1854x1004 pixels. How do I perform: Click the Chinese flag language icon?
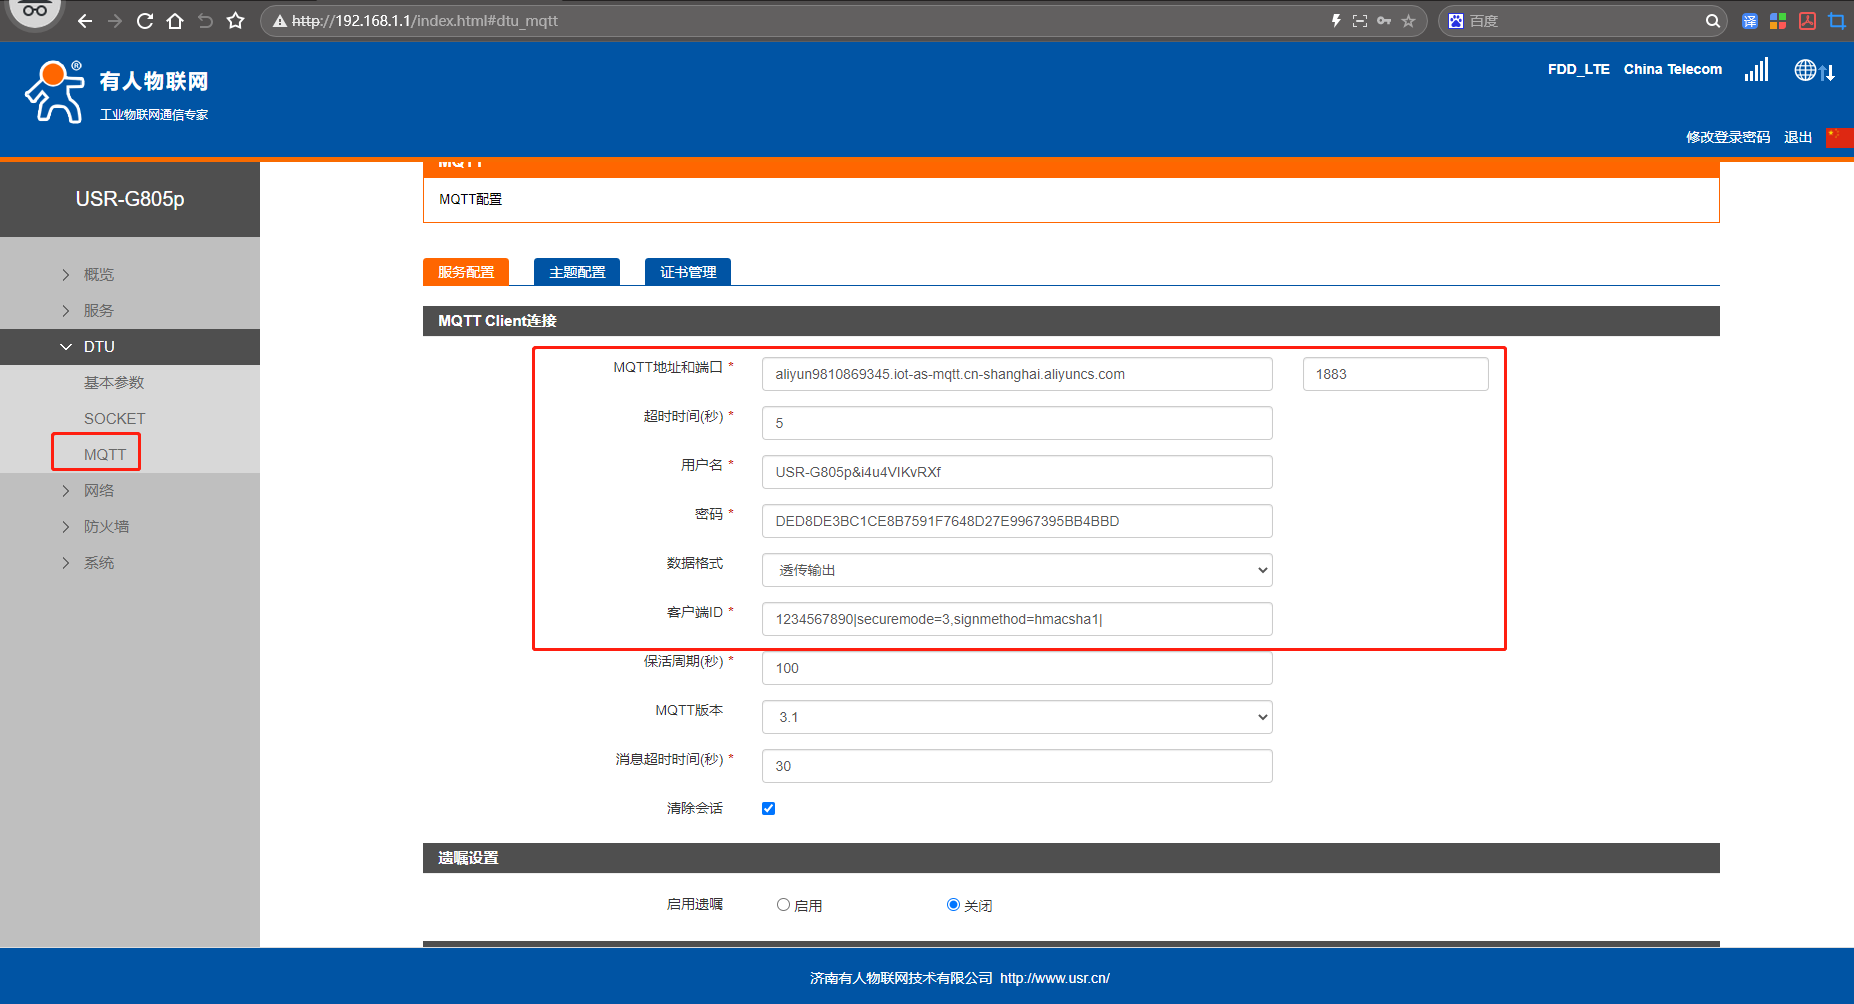[1838, 137]
